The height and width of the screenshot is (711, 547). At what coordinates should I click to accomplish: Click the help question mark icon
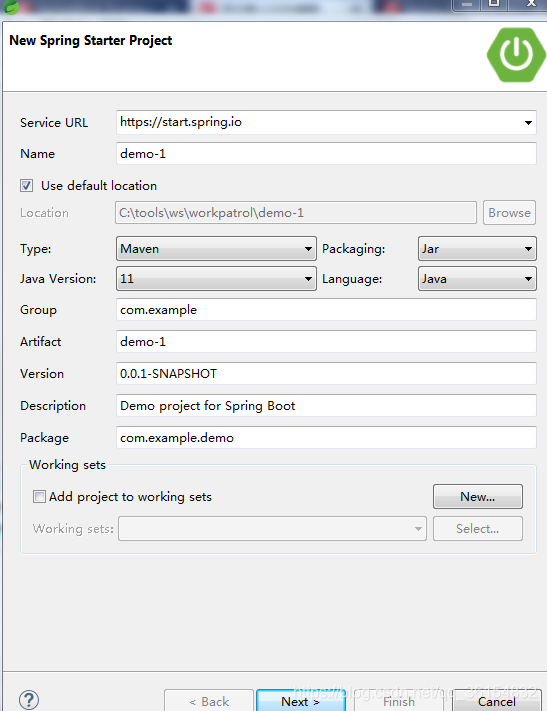pyautogui.click(x=29, y=700)
